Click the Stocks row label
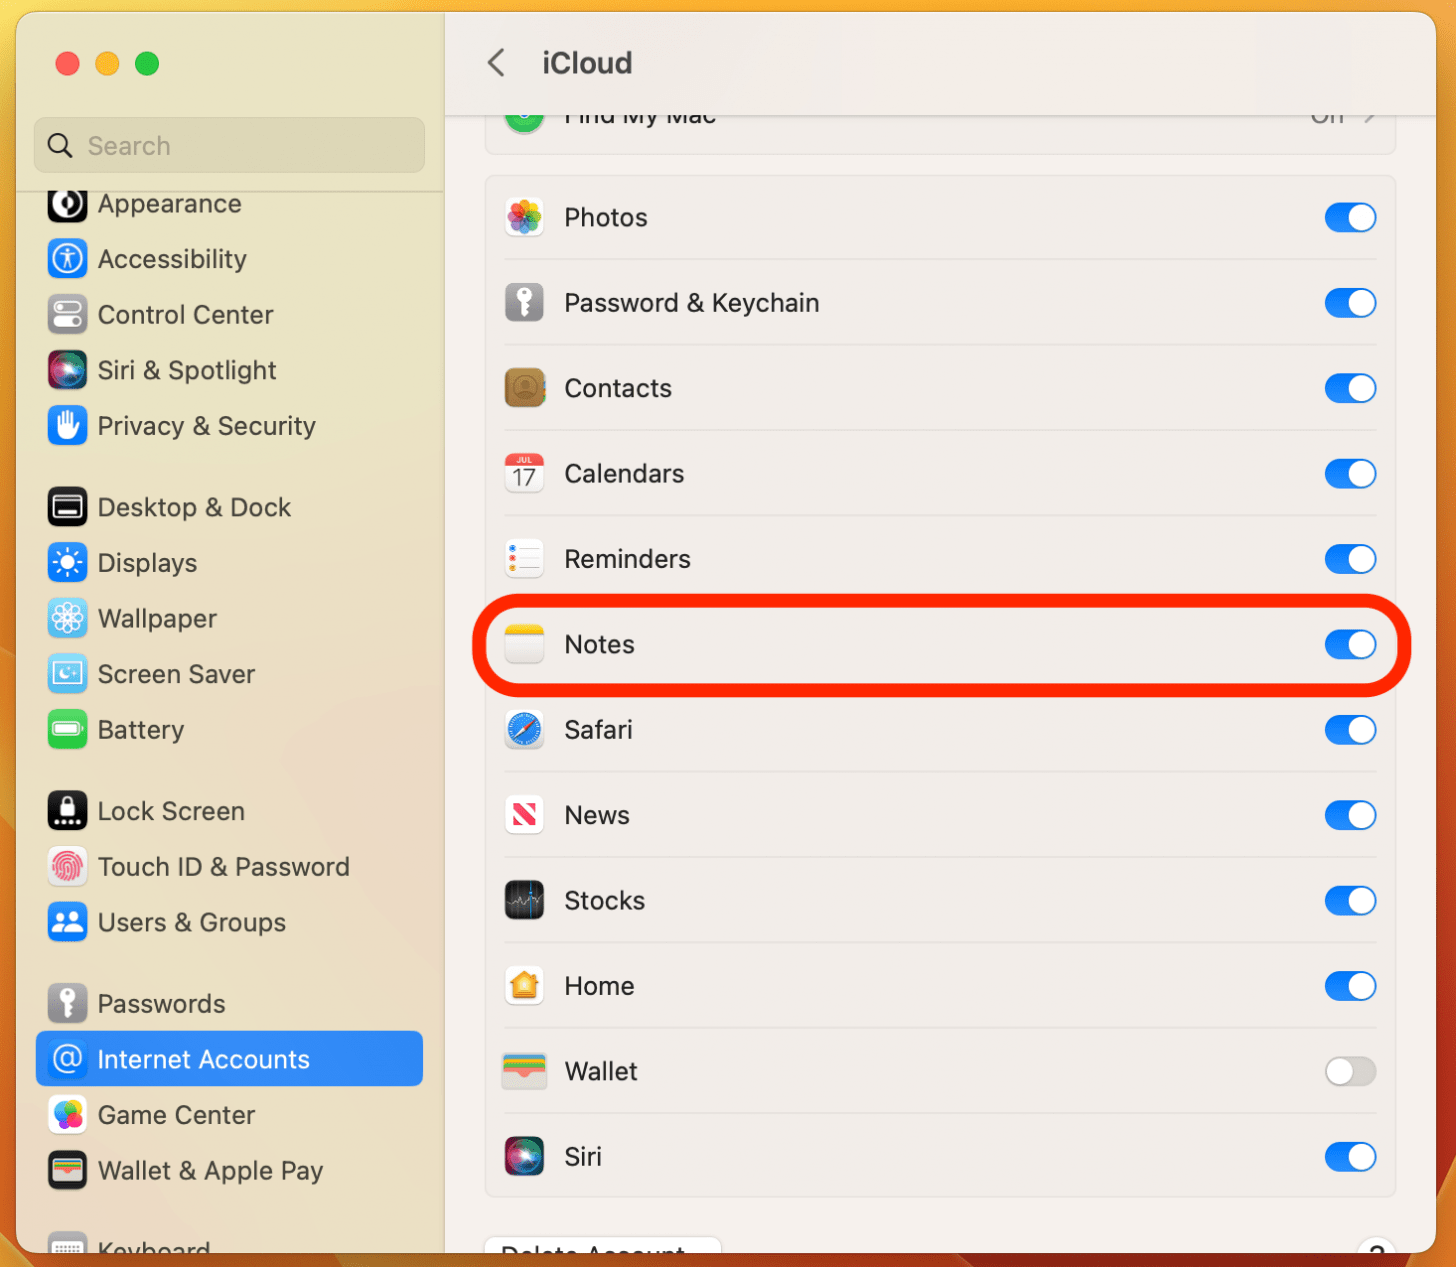Screen dimensions: 1456x1267 (x=604, y=900)
